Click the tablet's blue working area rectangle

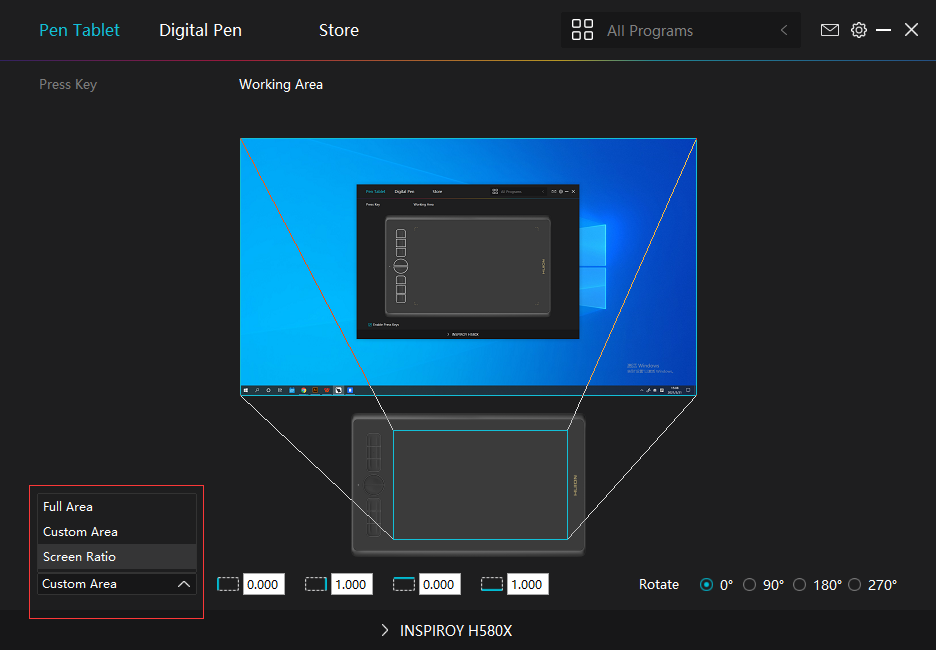480,485
